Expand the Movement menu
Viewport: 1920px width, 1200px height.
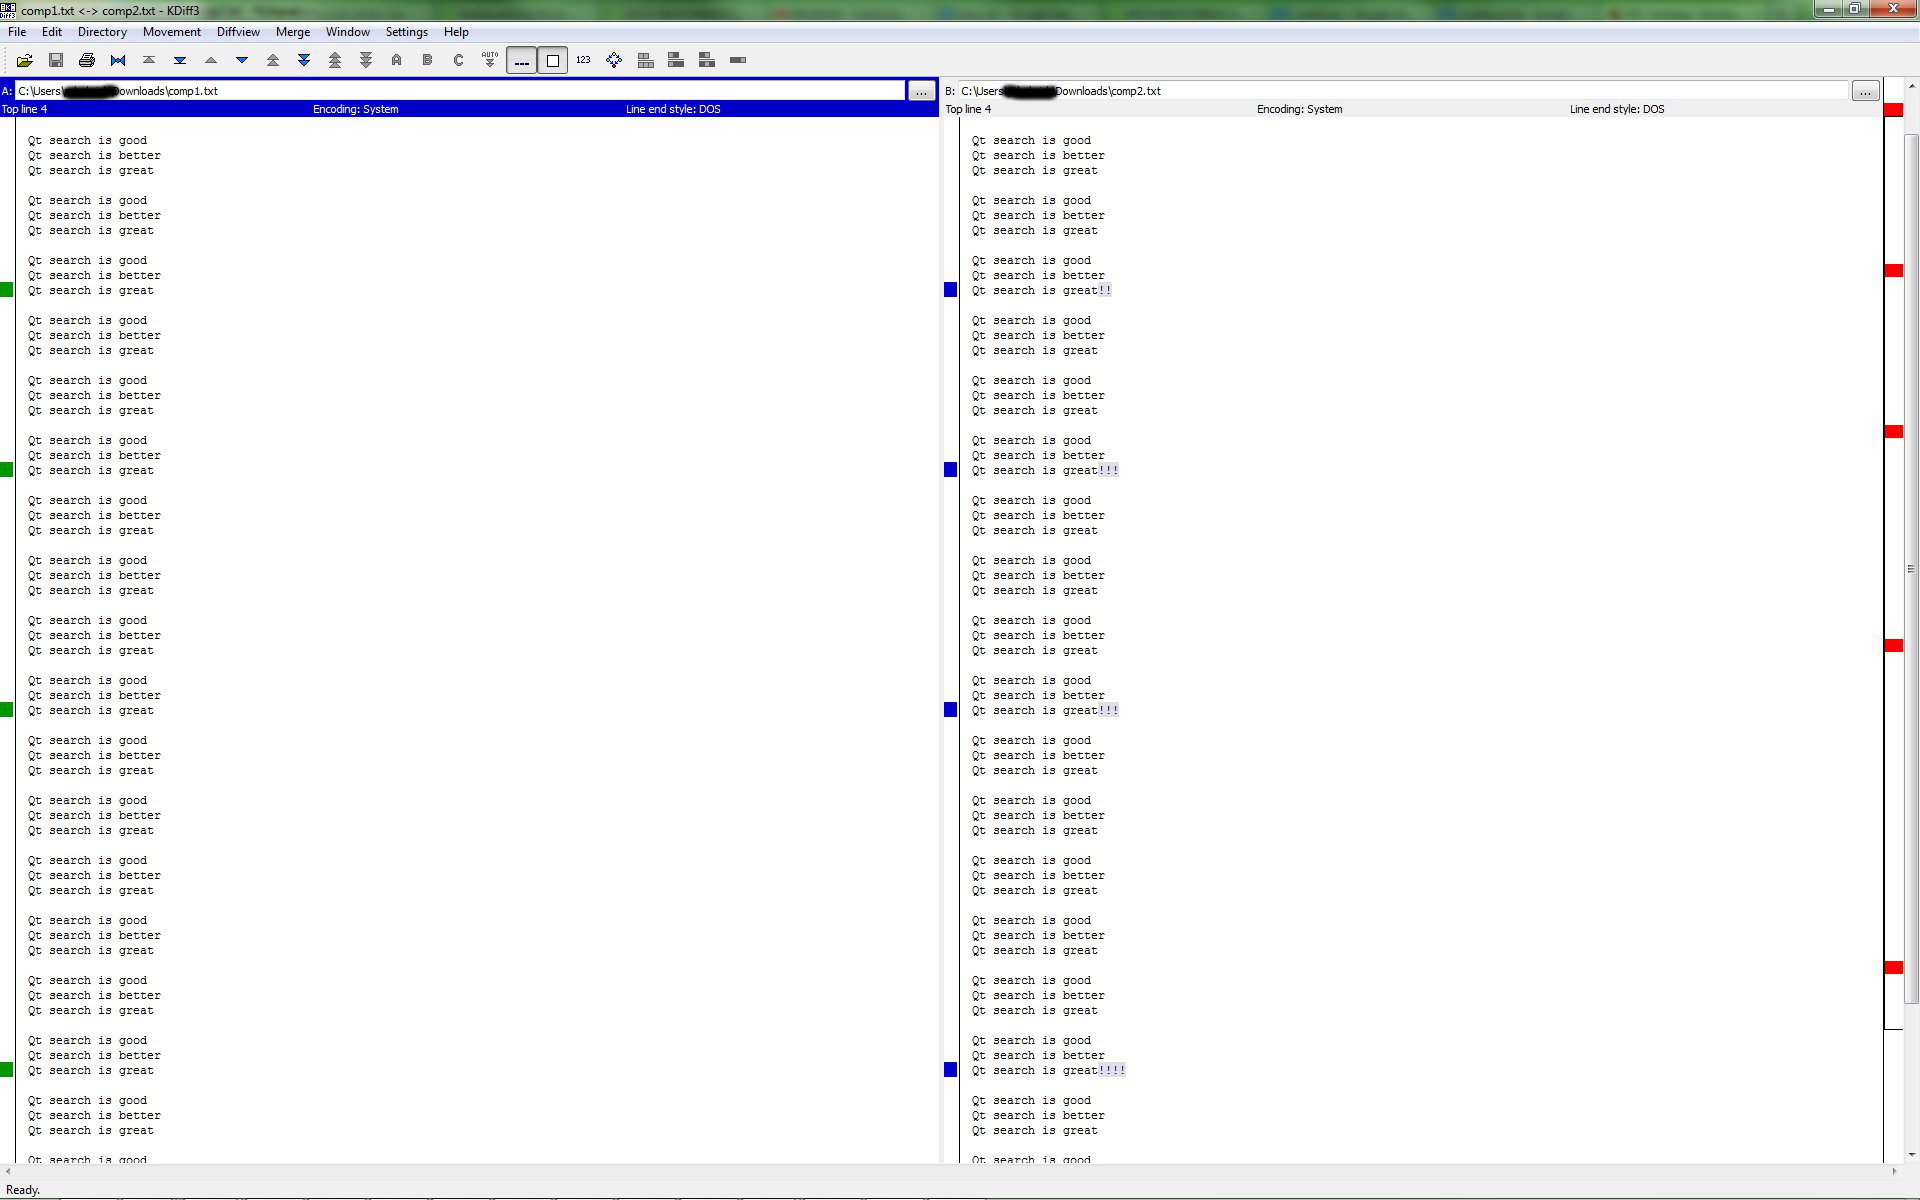[171, 32]
